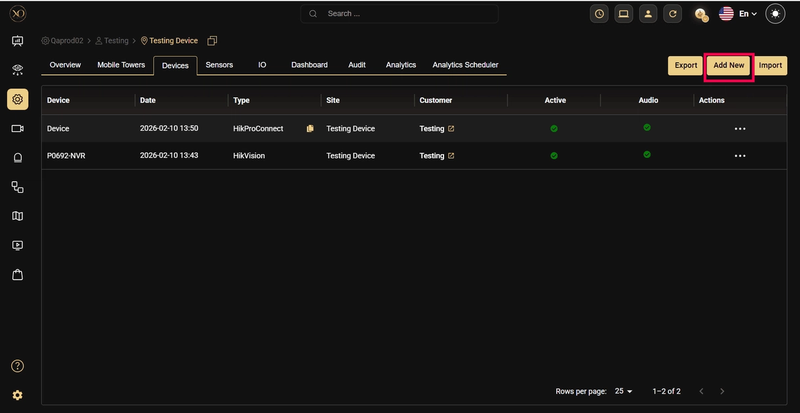Screen dimensions: 800x413
Task: Select the highlighted configuration gear sidebar icon
Action: point(17,99)
